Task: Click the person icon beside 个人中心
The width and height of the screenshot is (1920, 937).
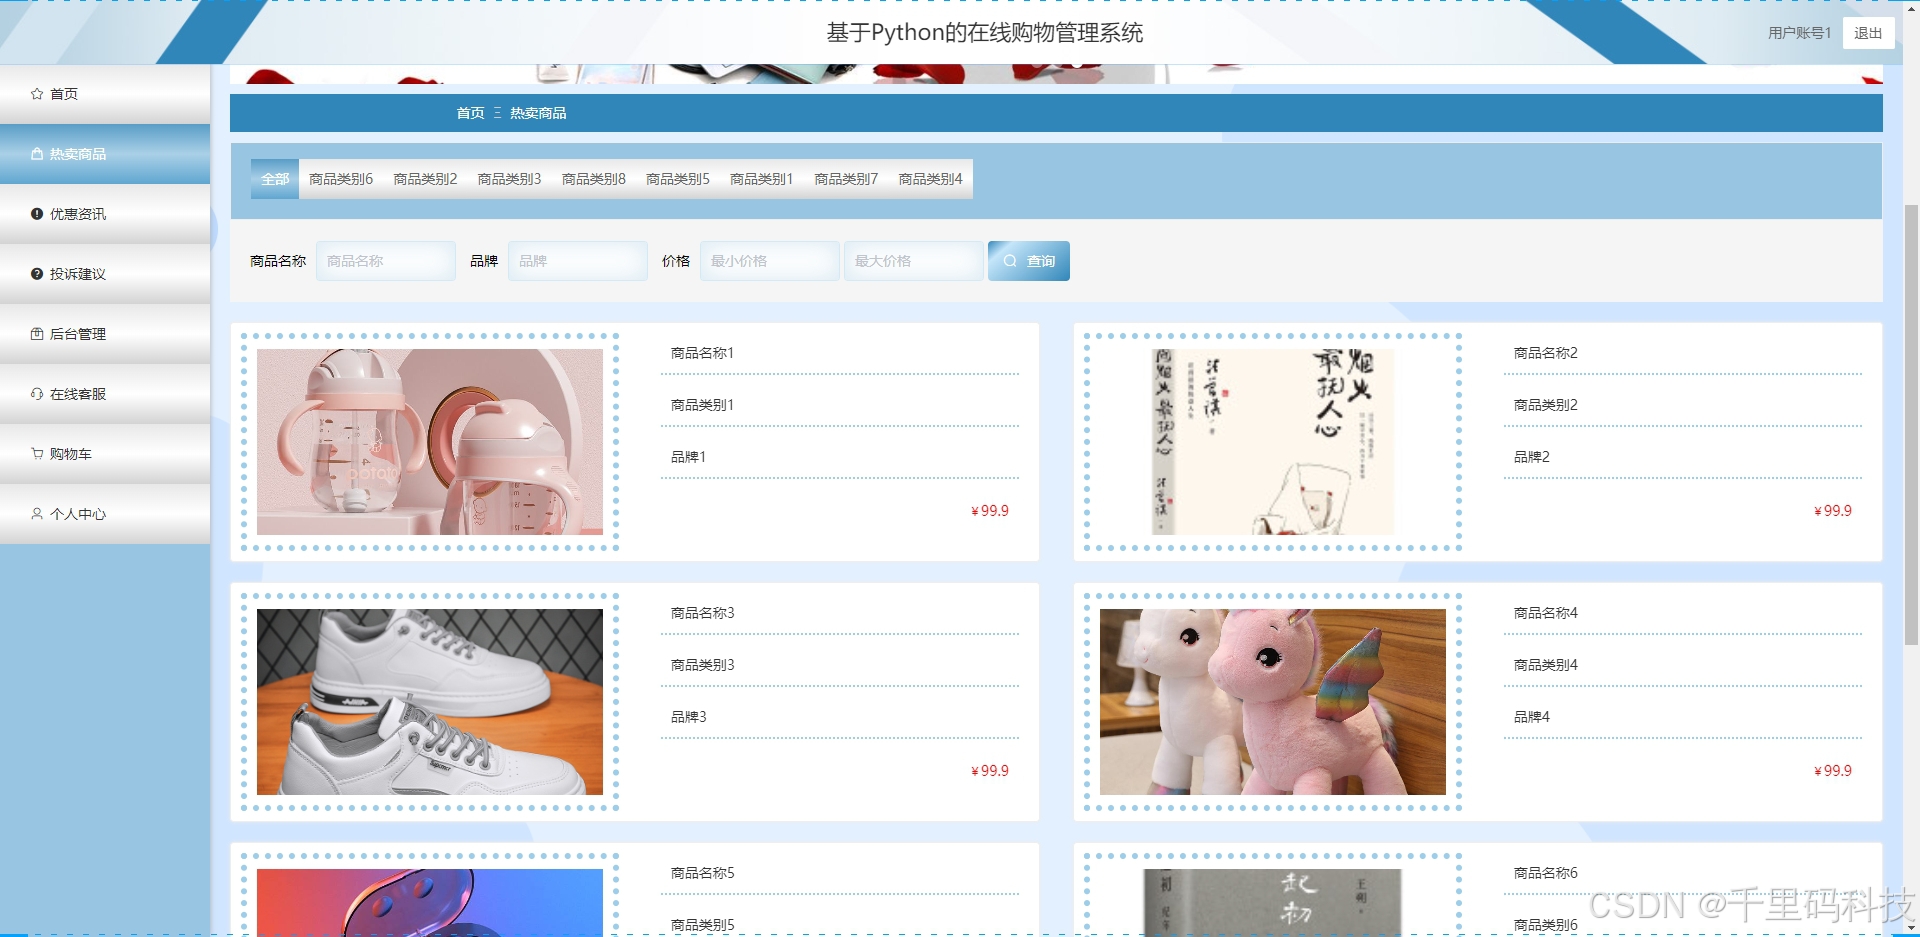Action: click(37, 514)
